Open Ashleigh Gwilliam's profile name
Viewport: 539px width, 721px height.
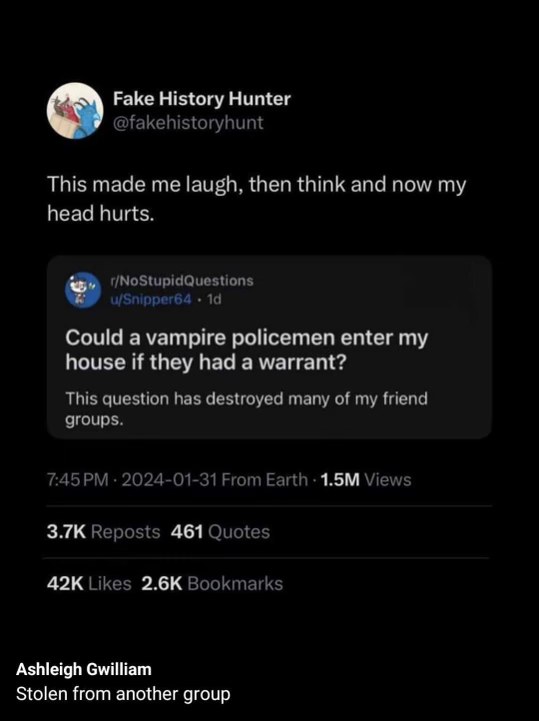click(84, 669)
